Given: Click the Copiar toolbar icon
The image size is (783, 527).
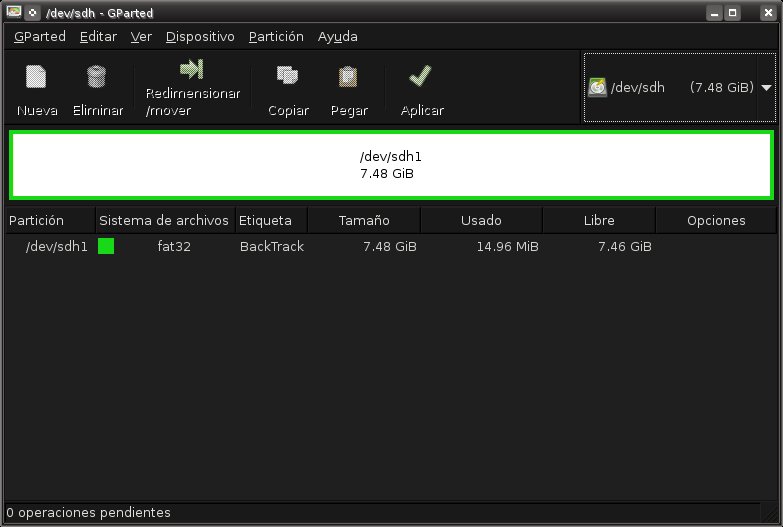Looking at the screenshot, I should (287, 75).
